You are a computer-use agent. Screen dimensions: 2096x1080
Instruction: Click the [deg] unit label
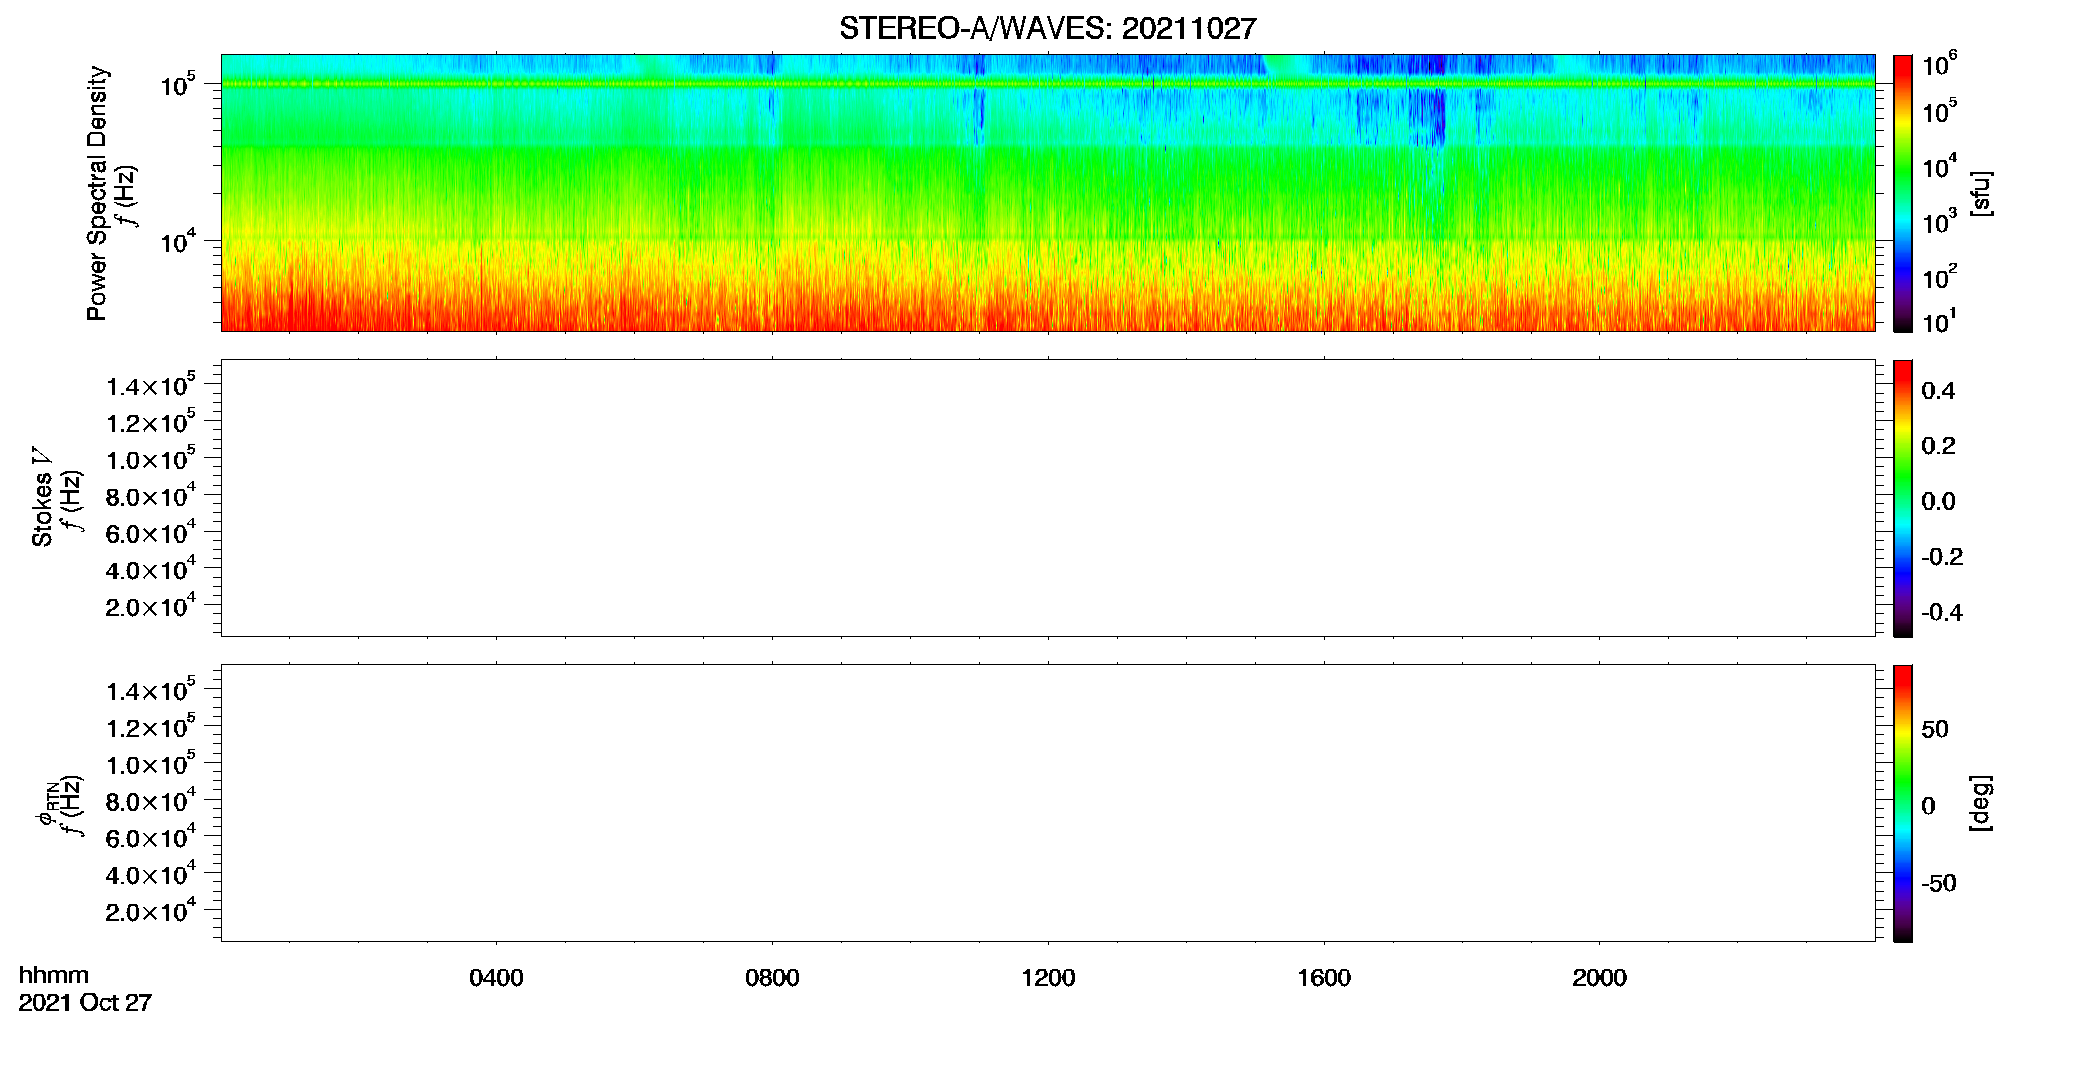[1981, 803]
